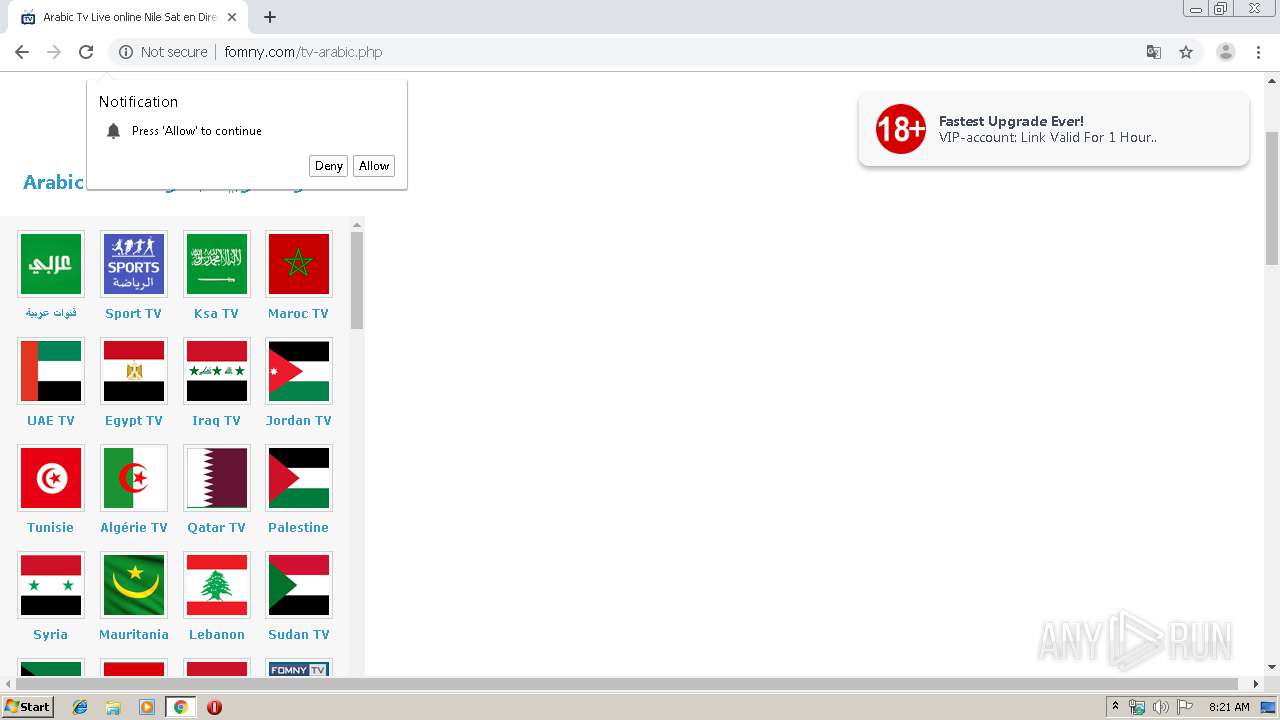
Task: Open the Palestine flag icon
Action: tap(298, 478)
